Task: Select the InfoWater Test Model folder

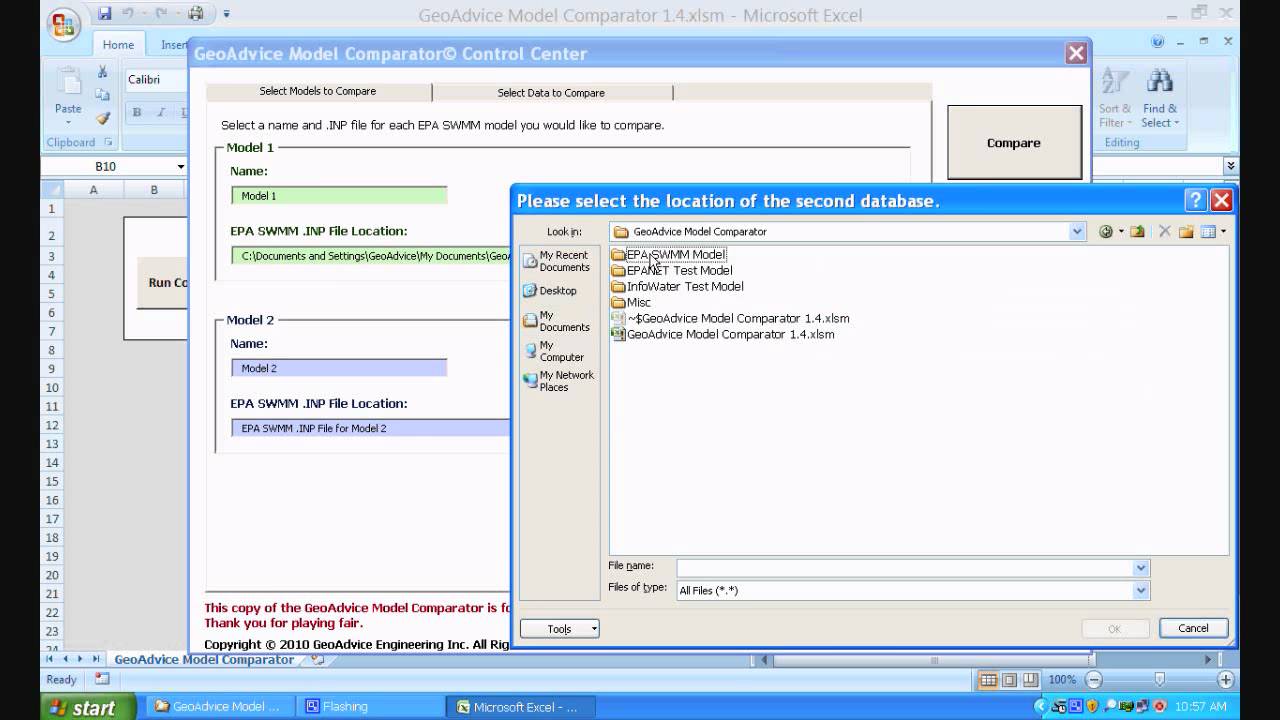Action: (x=678, y=286)
